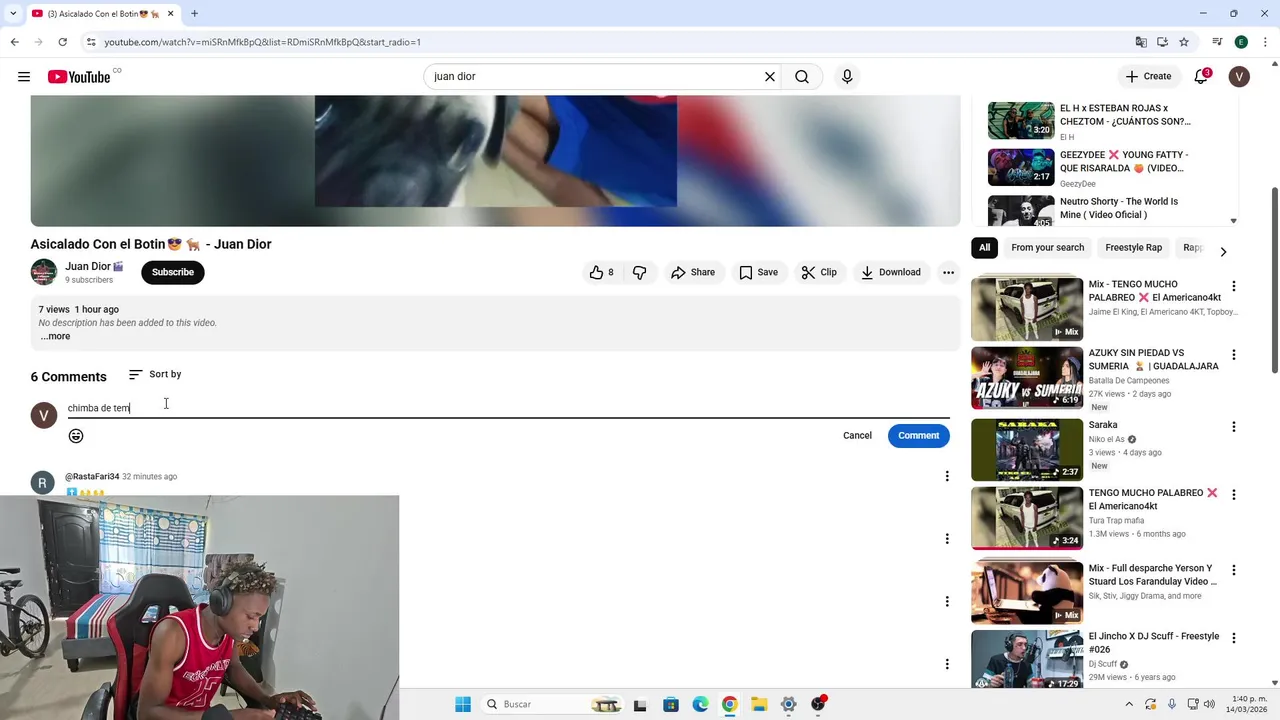This screenshot has height=720, width=1280.
Task: Reload the page in Chrome
Action: (x=62, y=42)
